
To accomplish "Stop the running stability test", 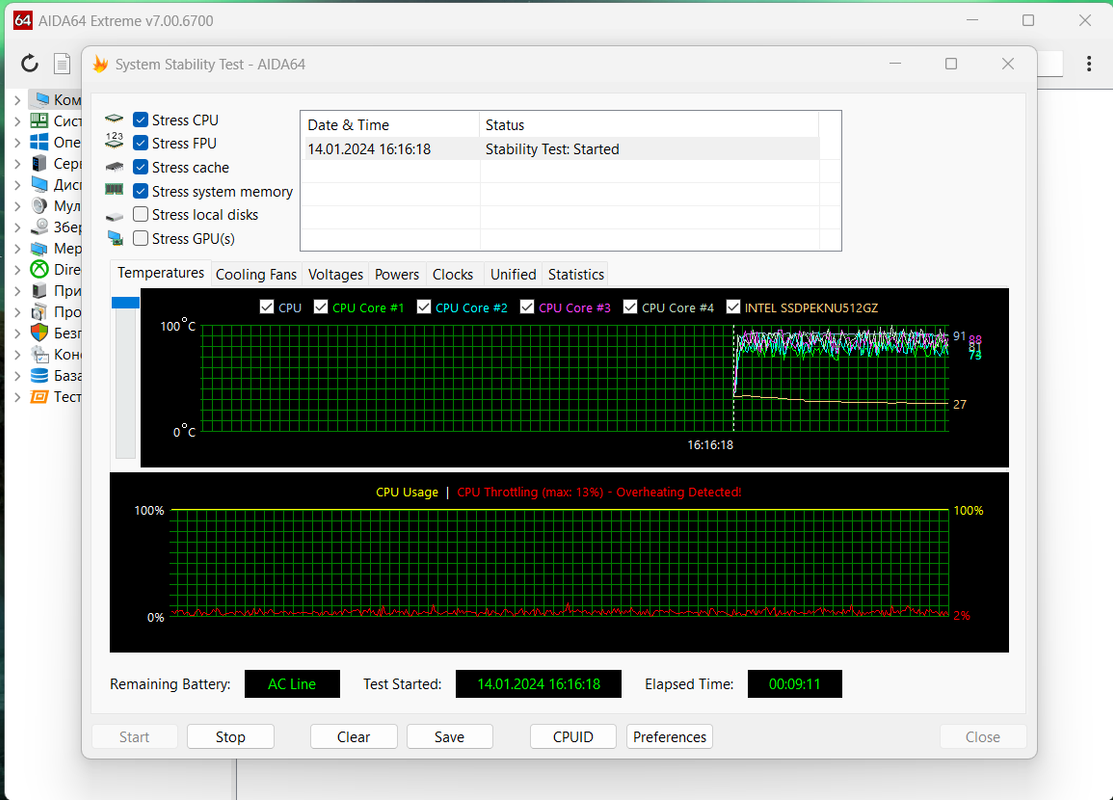I will point(230,737).
